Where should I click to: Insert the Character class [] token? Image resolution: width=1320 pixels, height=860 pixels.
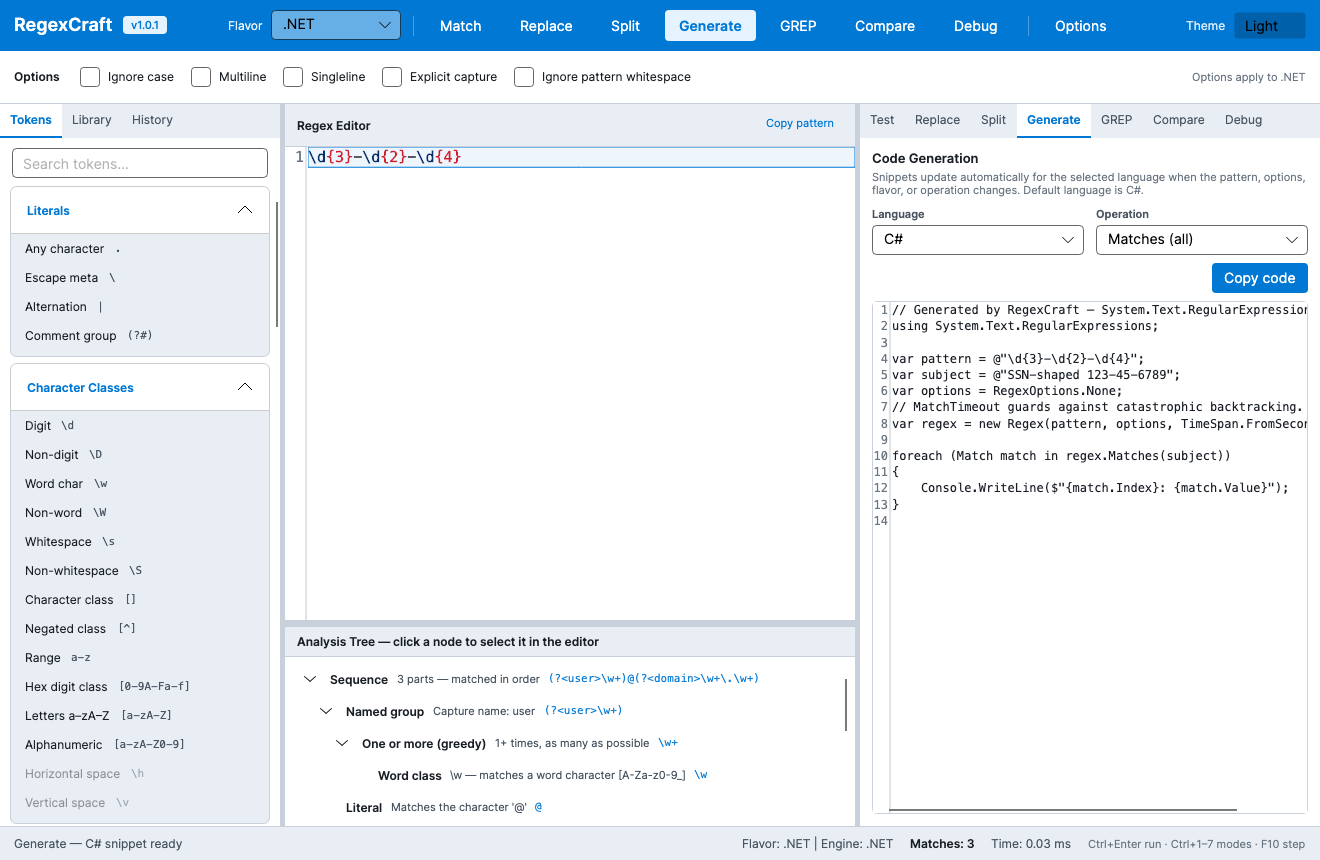pos(140,600)
